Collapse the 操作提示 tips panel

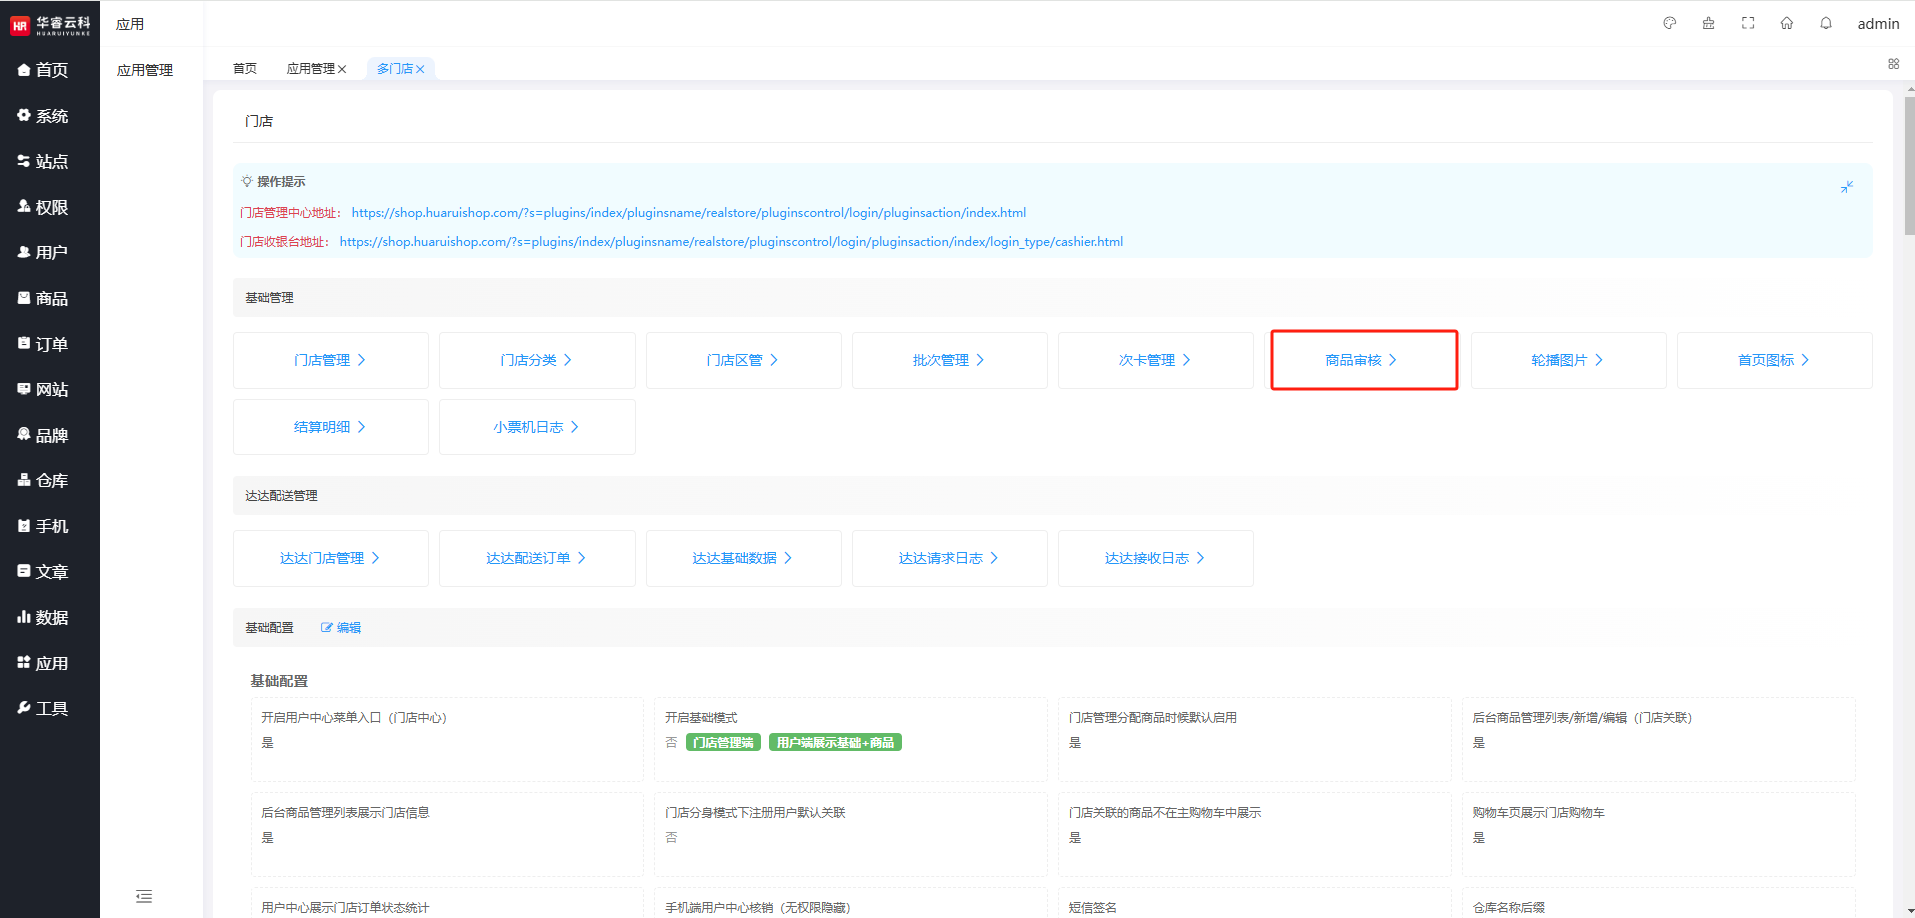tap(1846, 187)
